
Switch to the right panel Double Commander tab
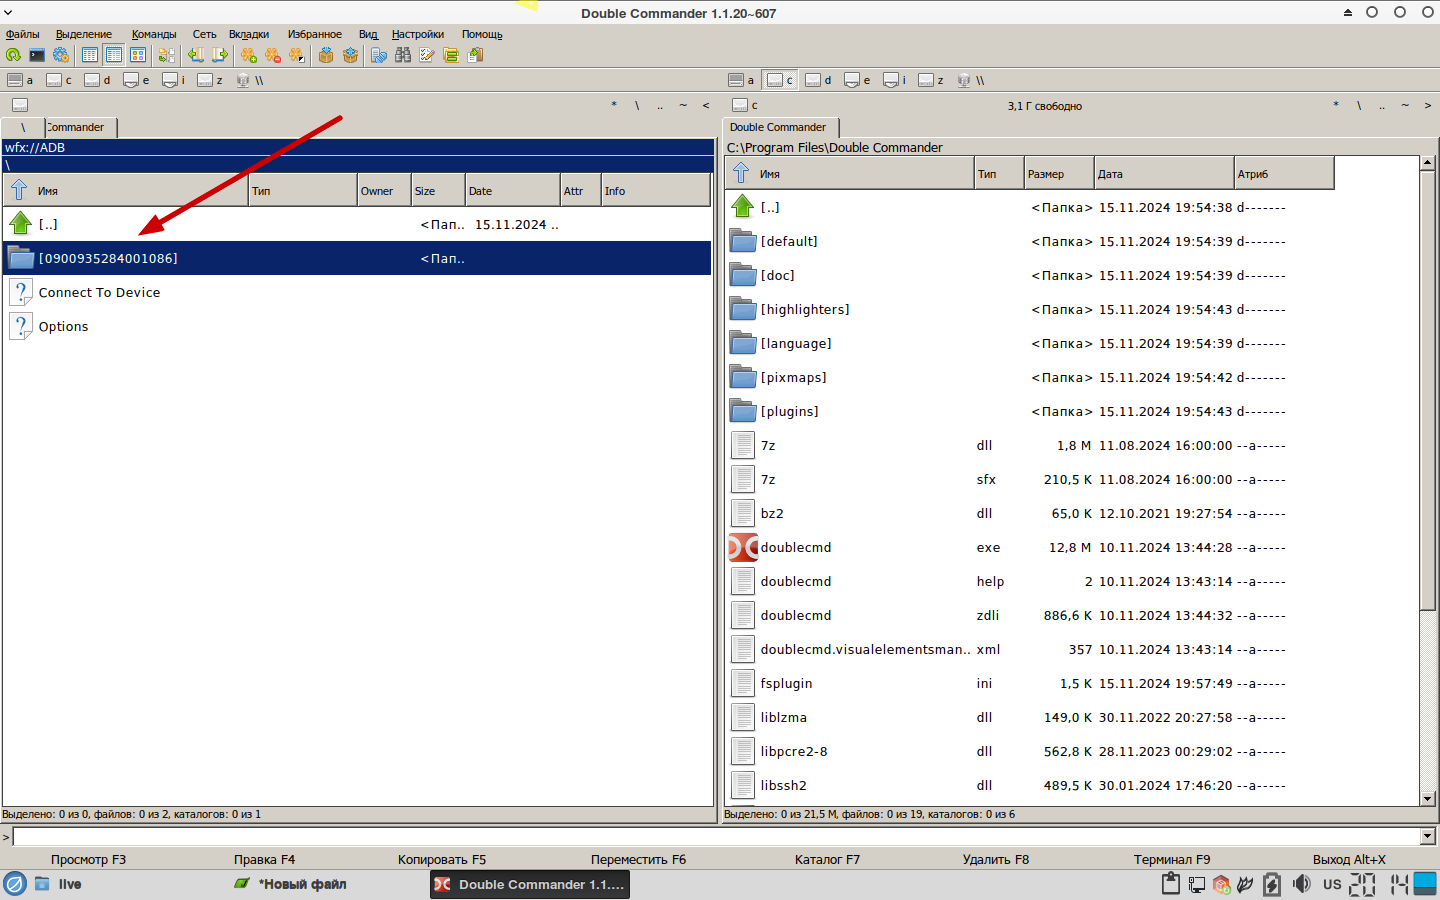click(780, 127)
